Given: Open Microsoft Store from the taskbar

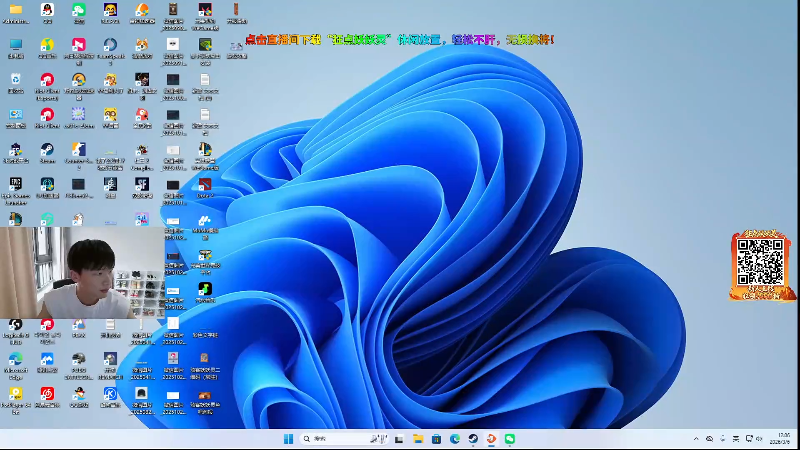Looking at the screenshot, I should pos(436,439).
